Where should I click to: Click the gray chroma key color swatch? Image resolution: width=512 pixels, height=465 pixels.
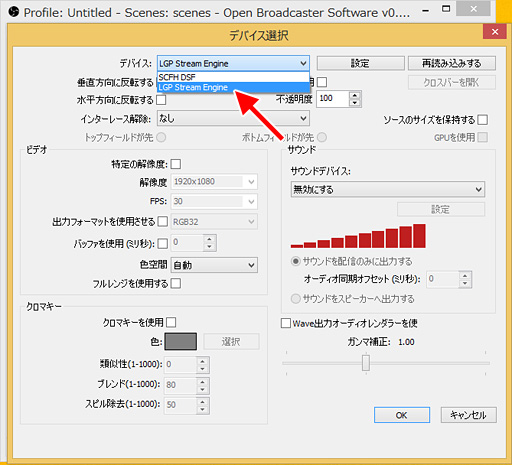click(x=180, y=341)
